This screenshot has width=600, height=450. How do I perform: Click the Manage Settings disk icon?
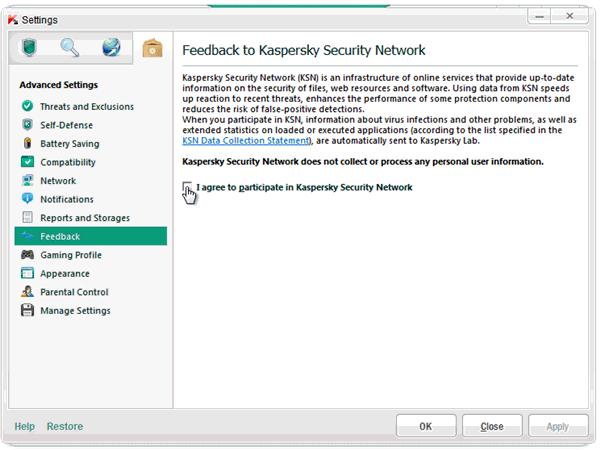point(27,311)
